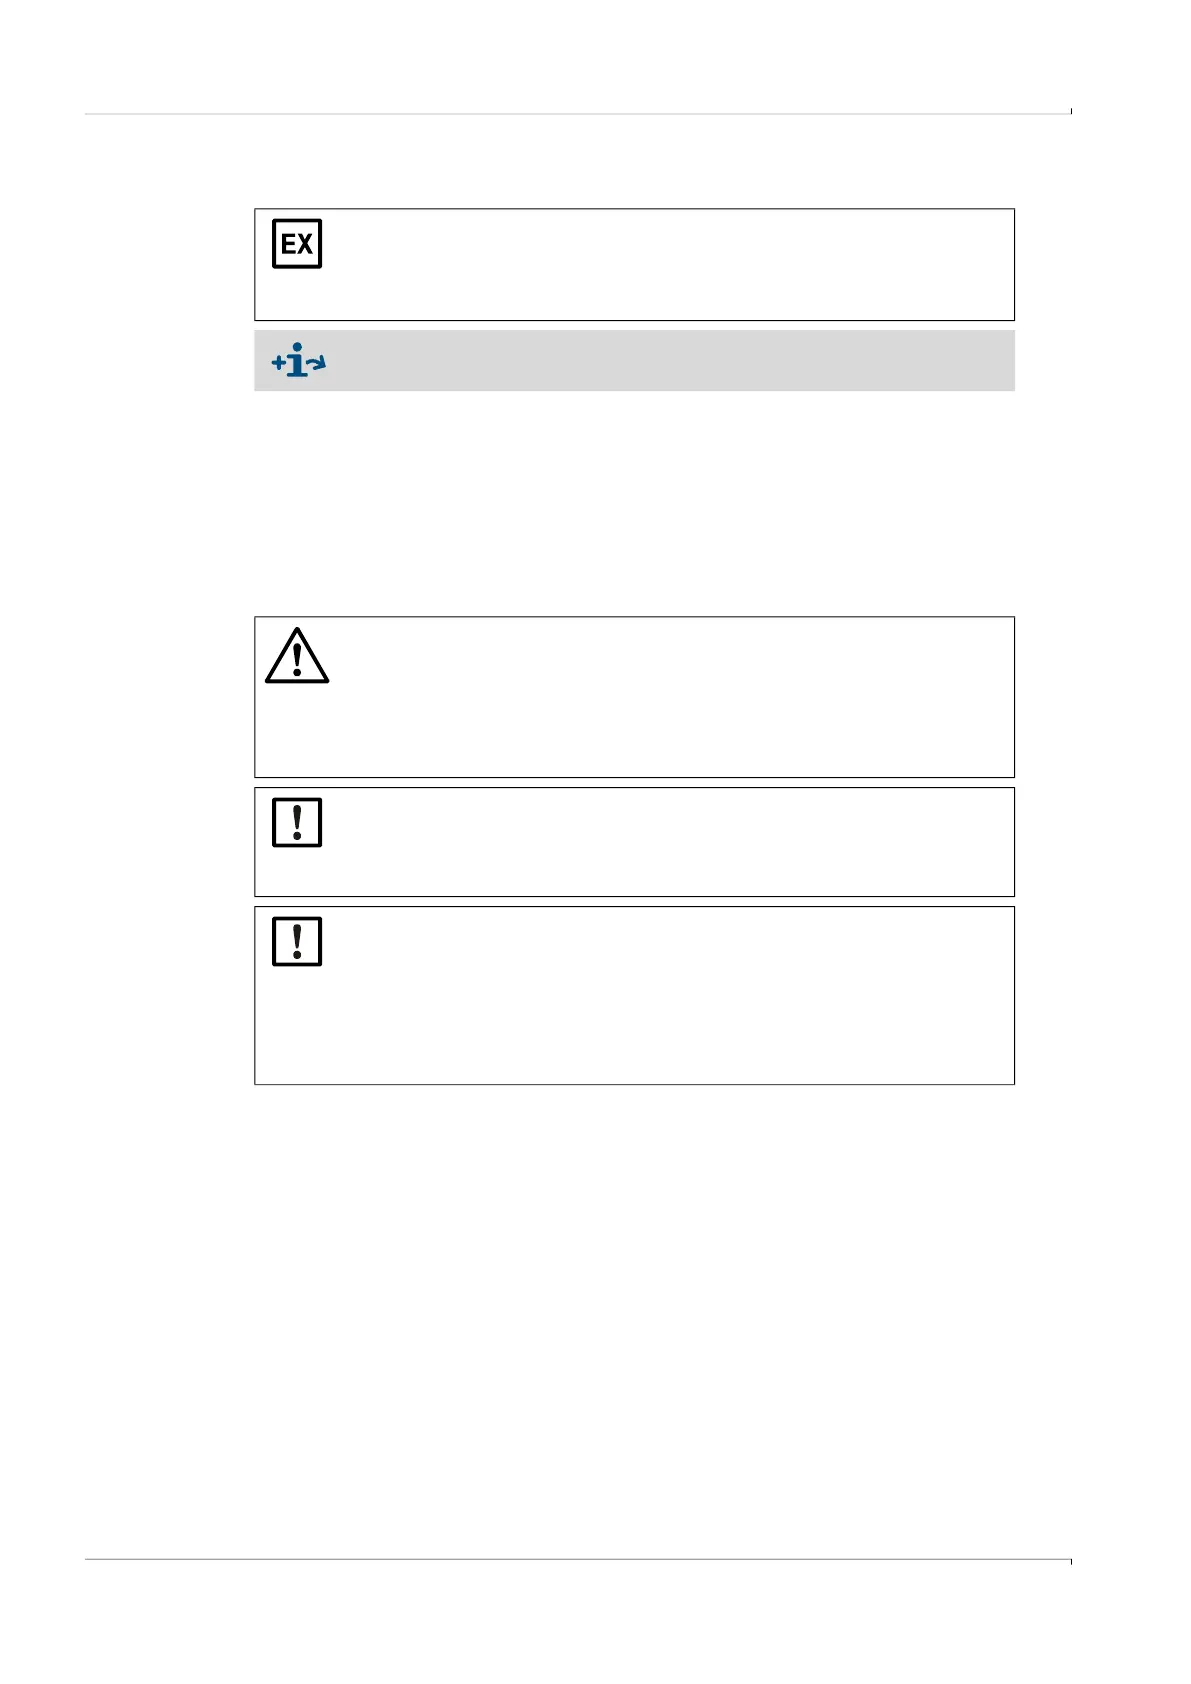Click the letter i in the blue info icon
1191x1684 pixels.
click(x=296, y=360)
